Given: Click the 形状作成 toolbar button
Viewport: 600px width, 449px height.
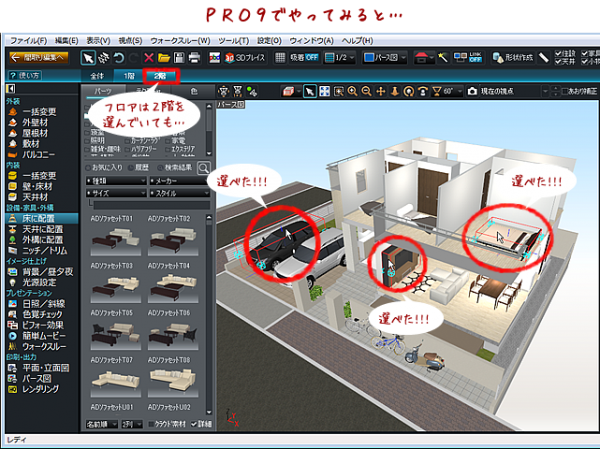Looking at the screenshot, I should click(511, 58).
